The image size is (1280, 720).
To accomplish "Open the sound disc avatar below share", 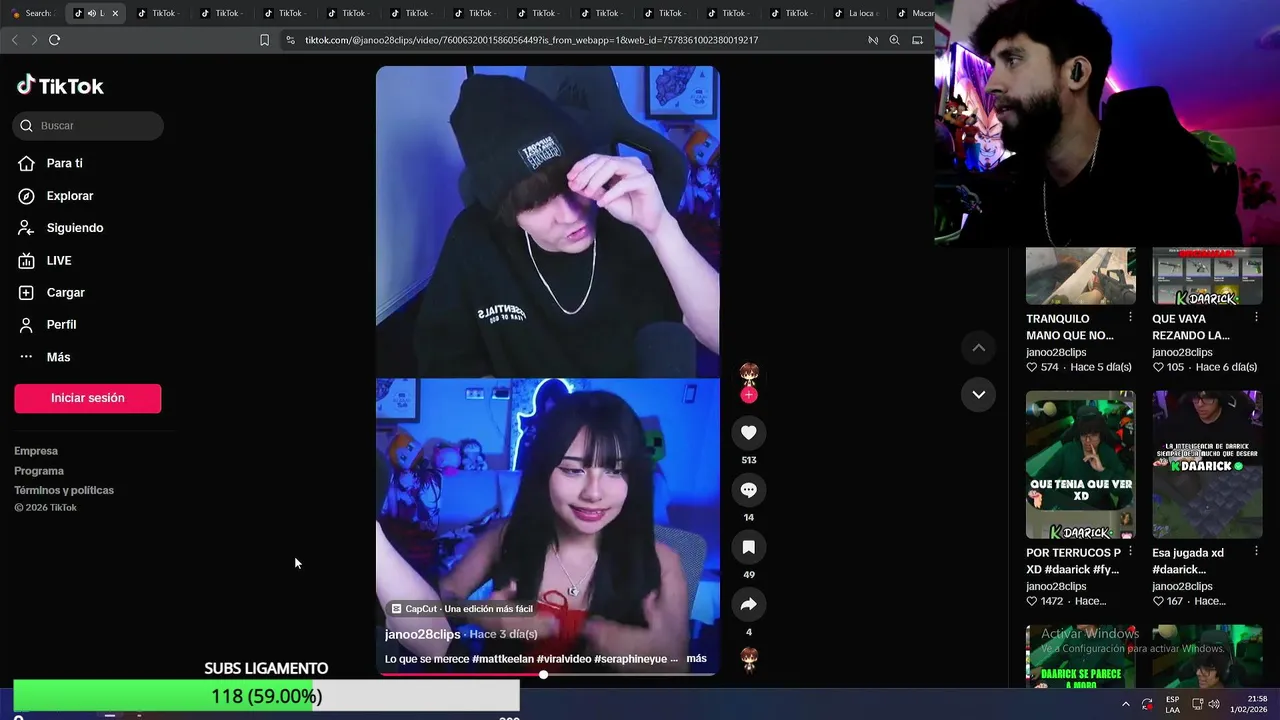I will tap(749, 658).
